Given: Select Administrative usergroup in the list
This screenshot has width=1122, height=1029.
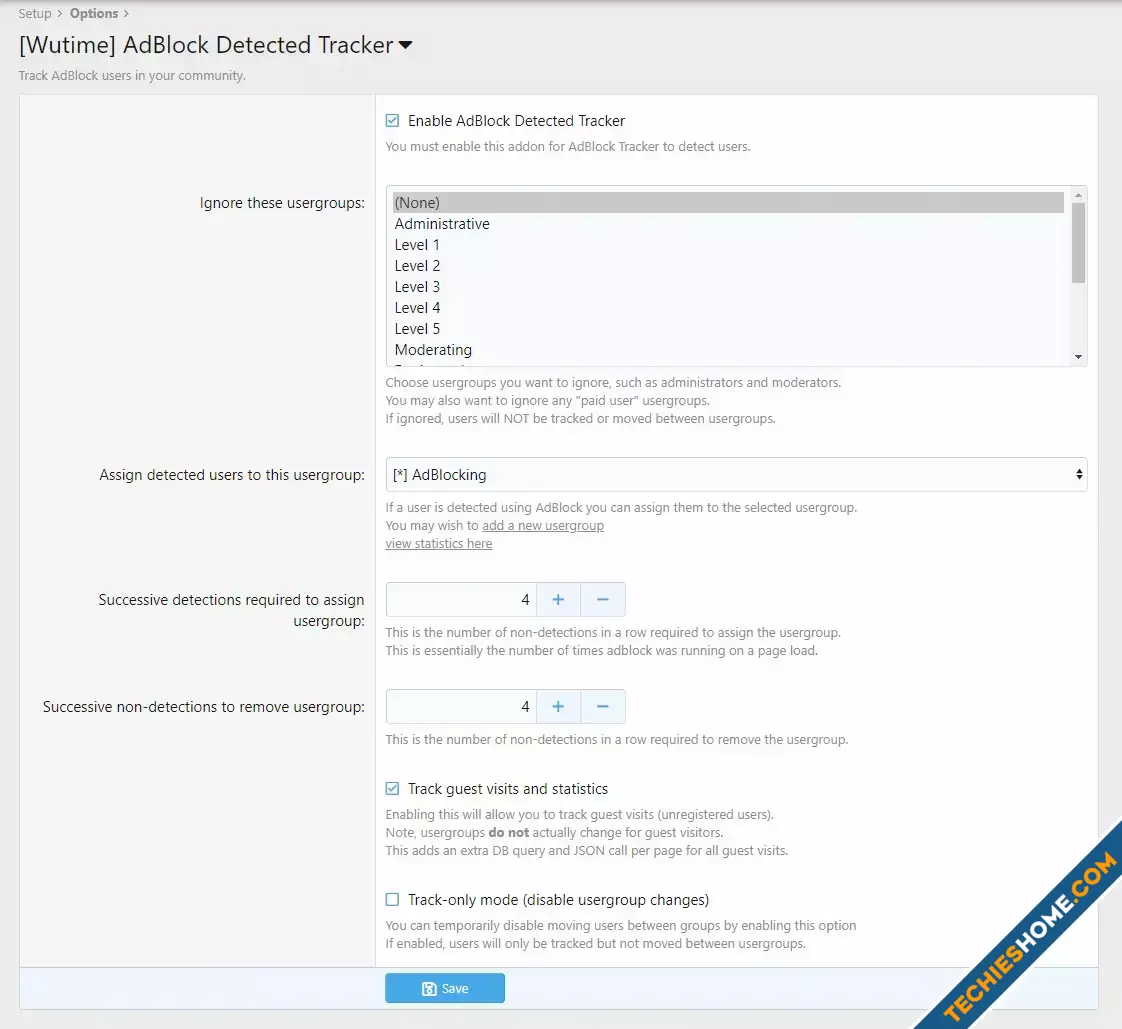Looking at the screenshot, I should coord(728,224).
